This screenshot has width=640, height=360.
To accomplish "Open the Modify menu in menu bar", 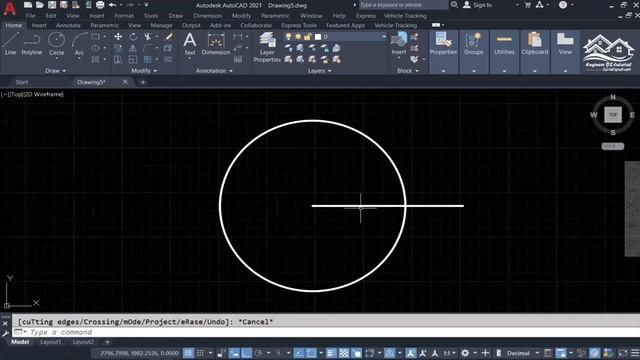I will [241, 16].
